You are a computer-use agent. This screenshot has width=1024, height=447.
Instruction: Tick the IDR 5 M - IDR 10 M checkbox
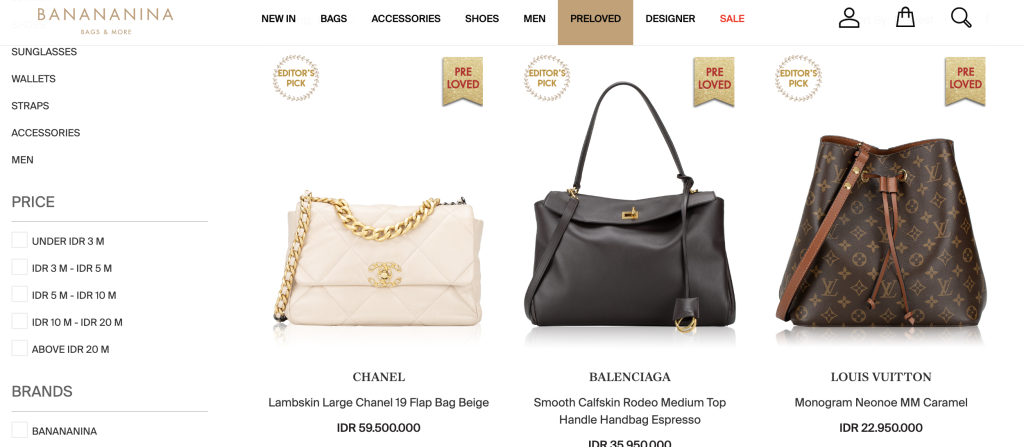tap(20, 295)
